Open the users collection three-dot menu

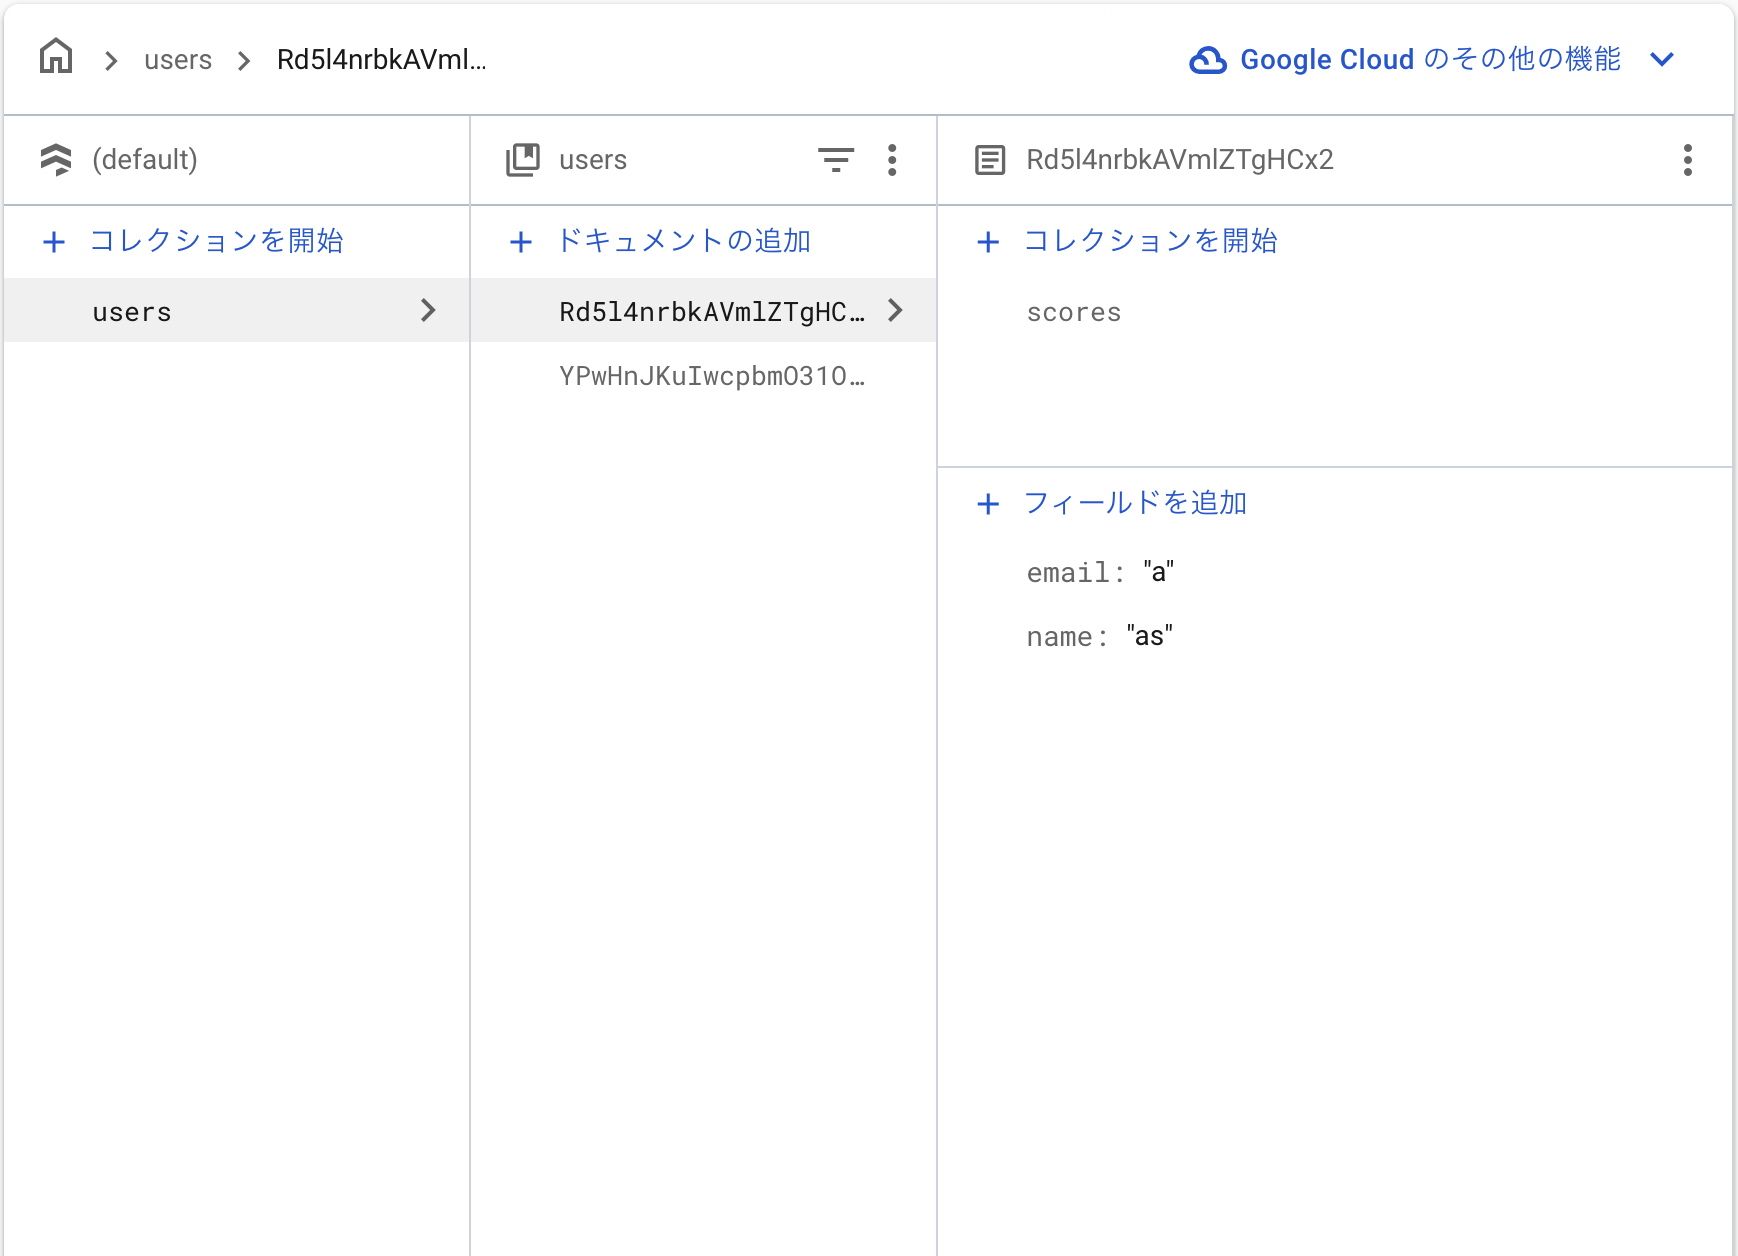[x=892, y=160]
